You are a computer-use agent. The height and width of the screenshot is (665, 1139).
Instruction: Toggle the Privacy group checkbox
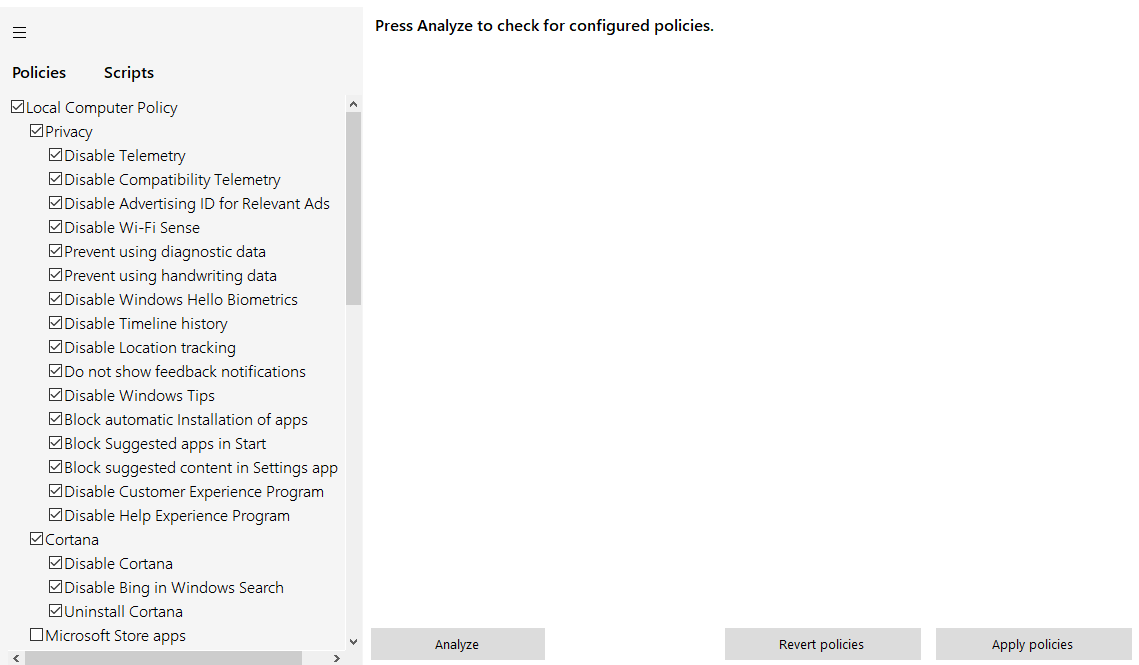(36, 131)
